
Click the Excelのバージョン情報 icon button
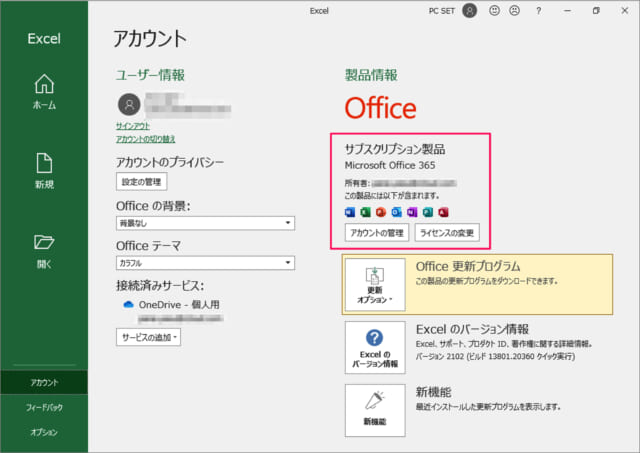[376, 347]
